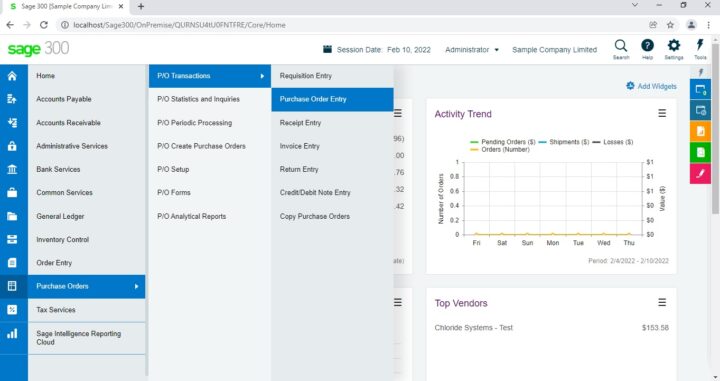This screenshot has width=720, height=381.
Task: Bookmark the page with star icon
Action: pyautogui.click(x=670, y=25)
